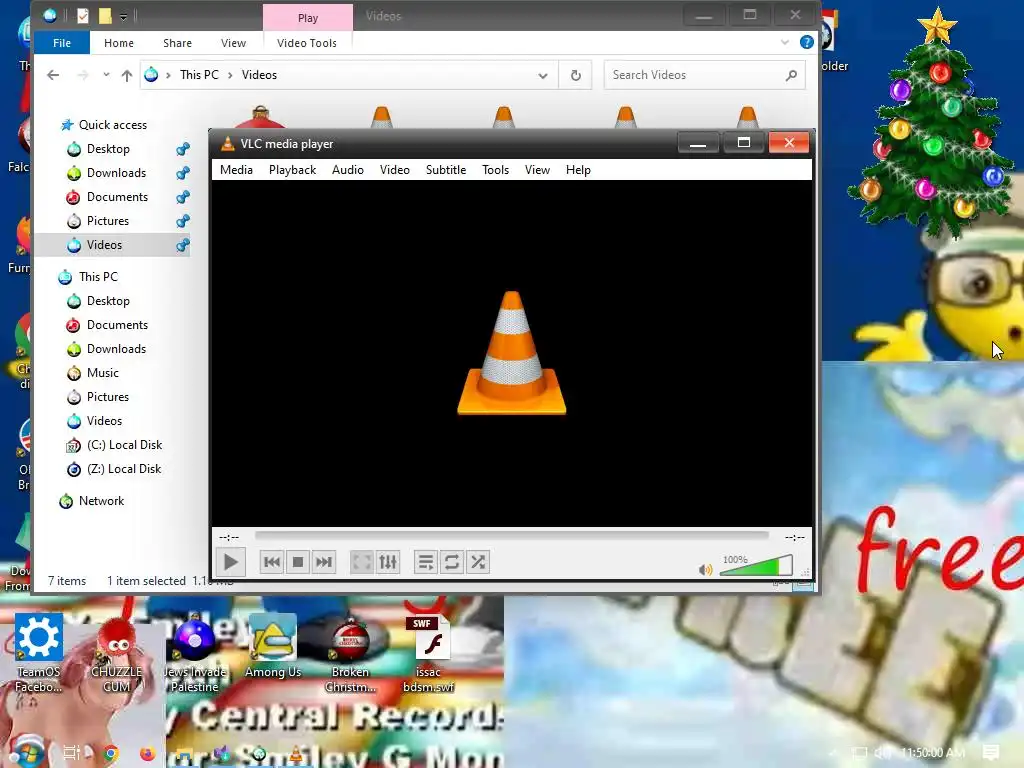Screen dimensions: 1024x768
Task: Toggle VLC remaining time label
Action: pos(794,537)
